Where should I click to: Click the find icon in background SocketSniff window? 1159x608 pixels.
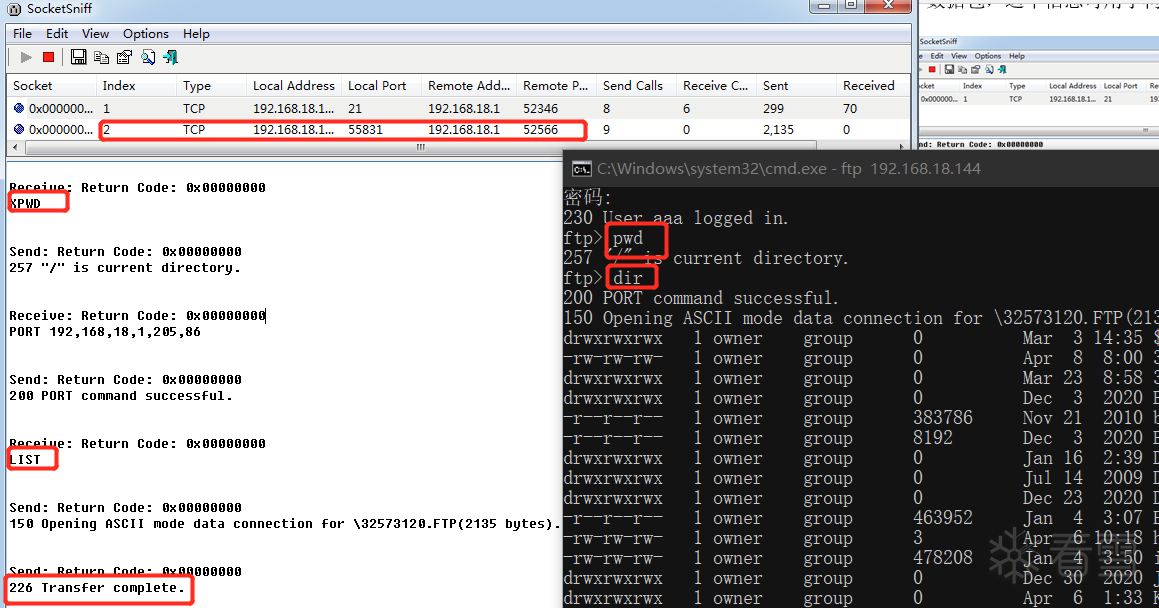tap(989, 69)
